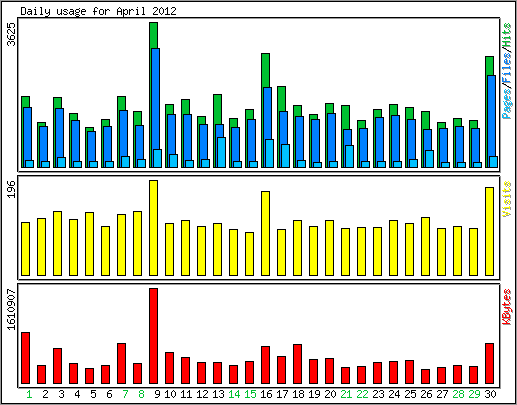The width and height of the screenshot is (517, 405).
Task: Select the yellow visits bar for day 15
Action: (x=249, y=254)
